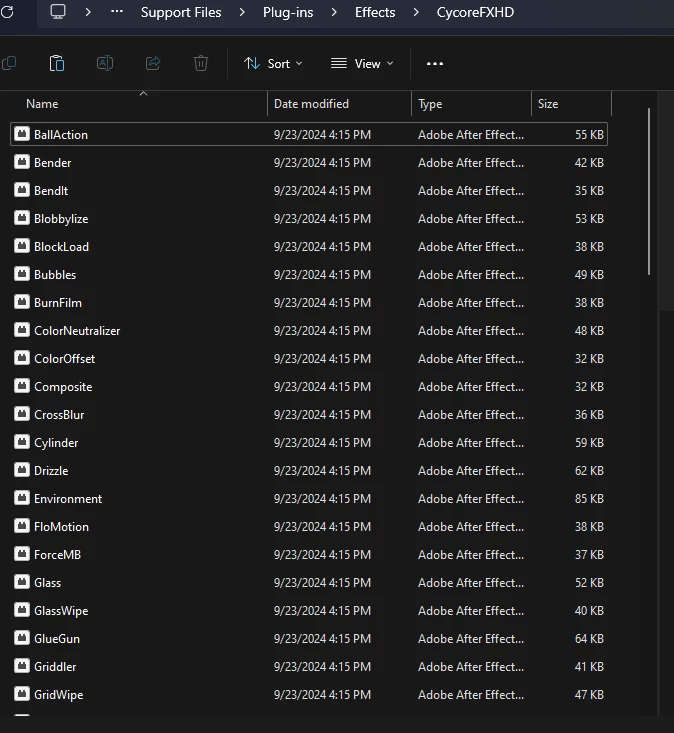Viewport: 674px width, 733px height.
Task: Select the FloMotion plugin icon
Action: pyautogui.click(x=22, y=526)
